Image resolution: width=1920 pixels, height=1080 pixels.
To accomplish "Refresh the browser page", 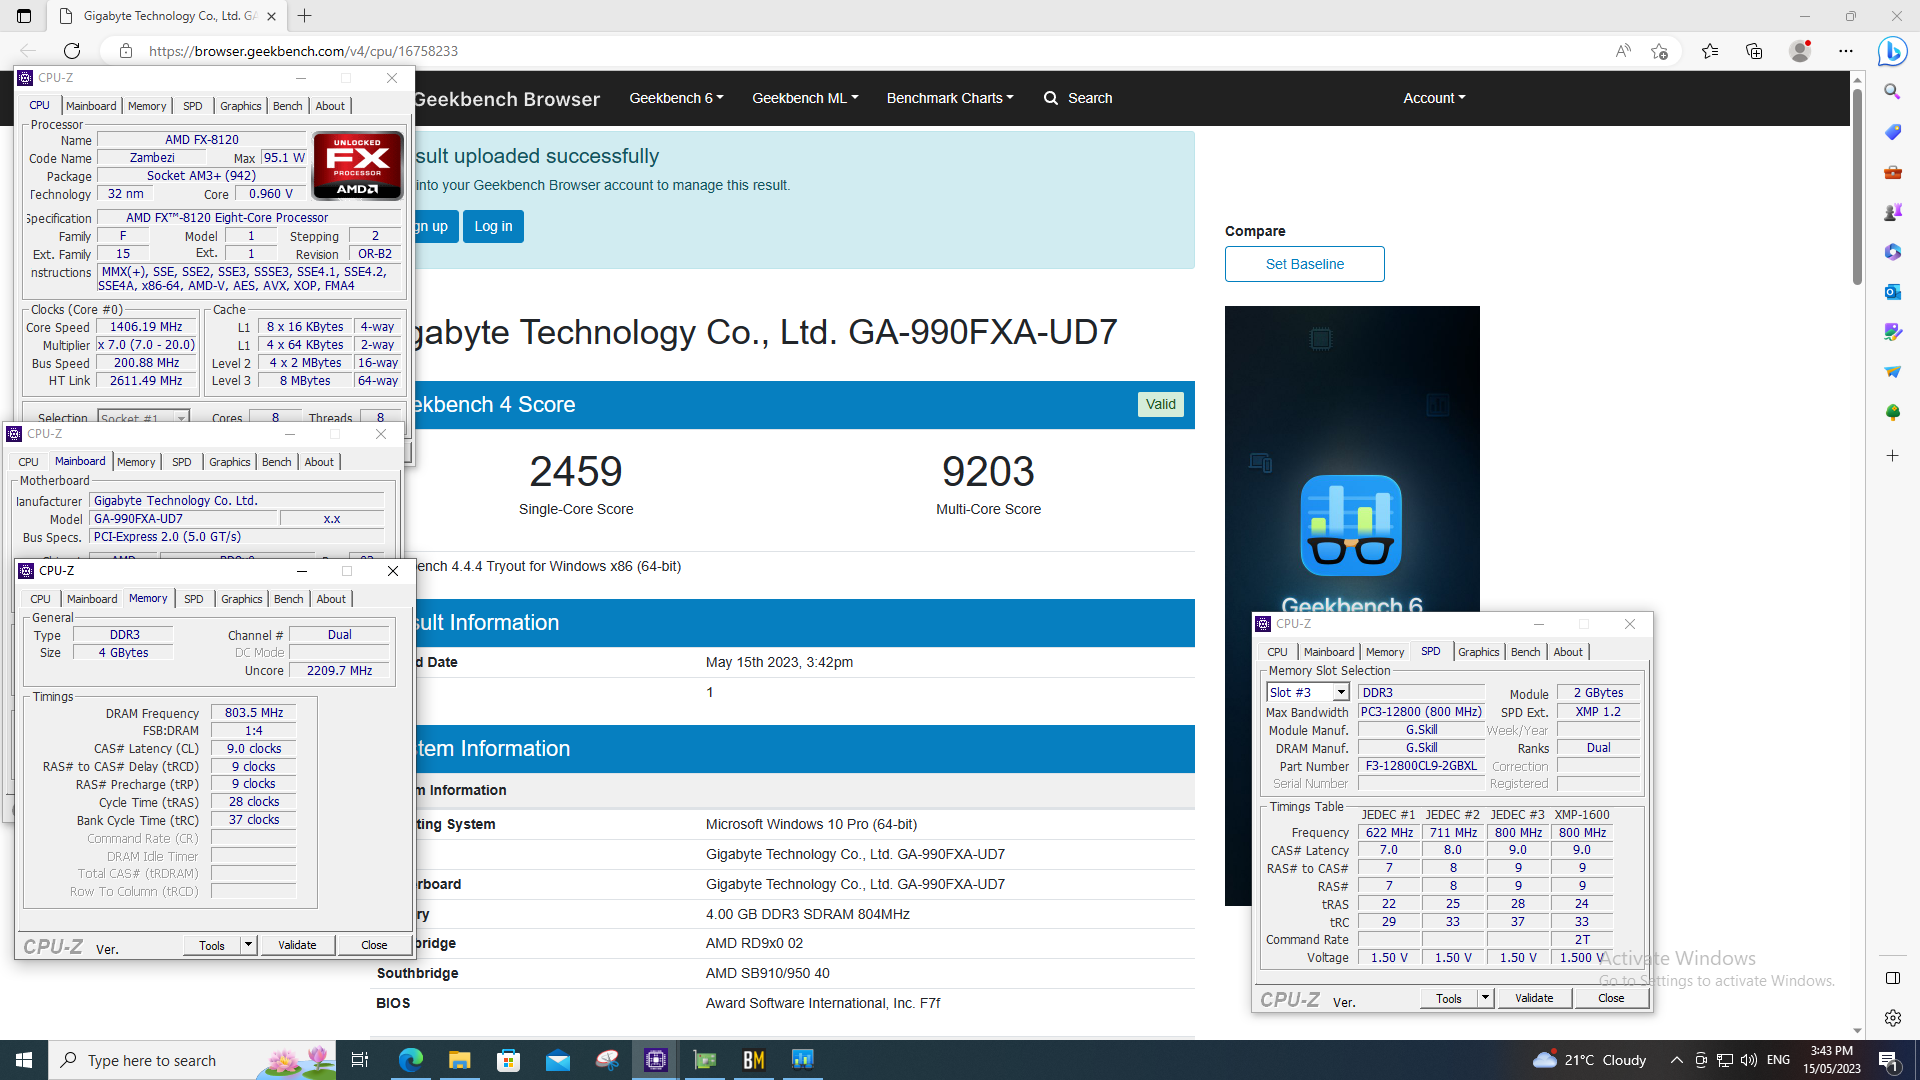I will pyautogui.click(x=72, y=51).
